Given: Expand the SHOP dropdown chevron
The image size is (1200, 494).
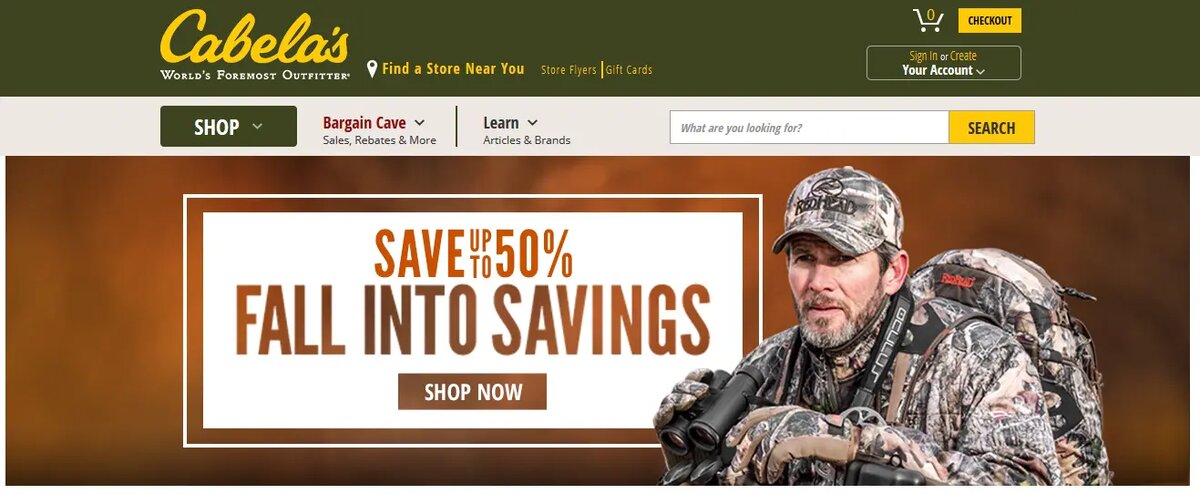Looking at the screenshot, I should [x=257, y=127].
